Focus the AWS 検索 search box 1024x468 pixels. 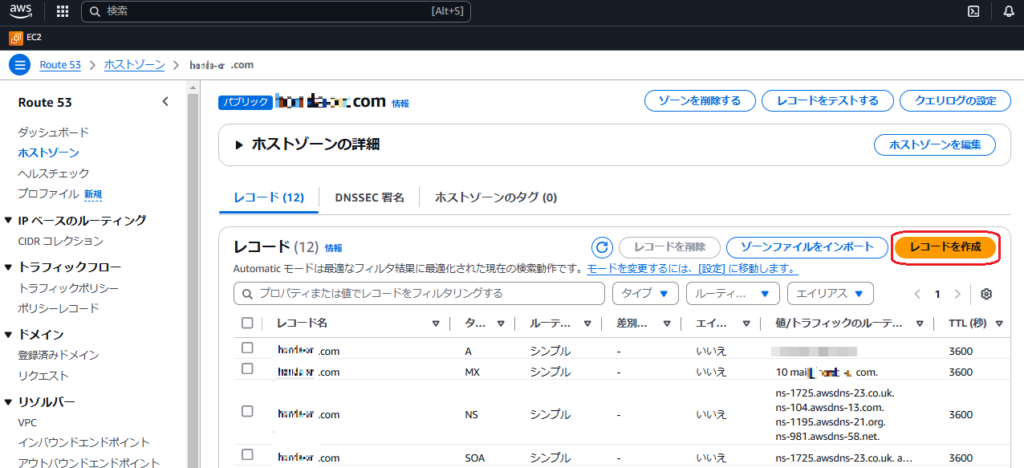click(276, 11)
